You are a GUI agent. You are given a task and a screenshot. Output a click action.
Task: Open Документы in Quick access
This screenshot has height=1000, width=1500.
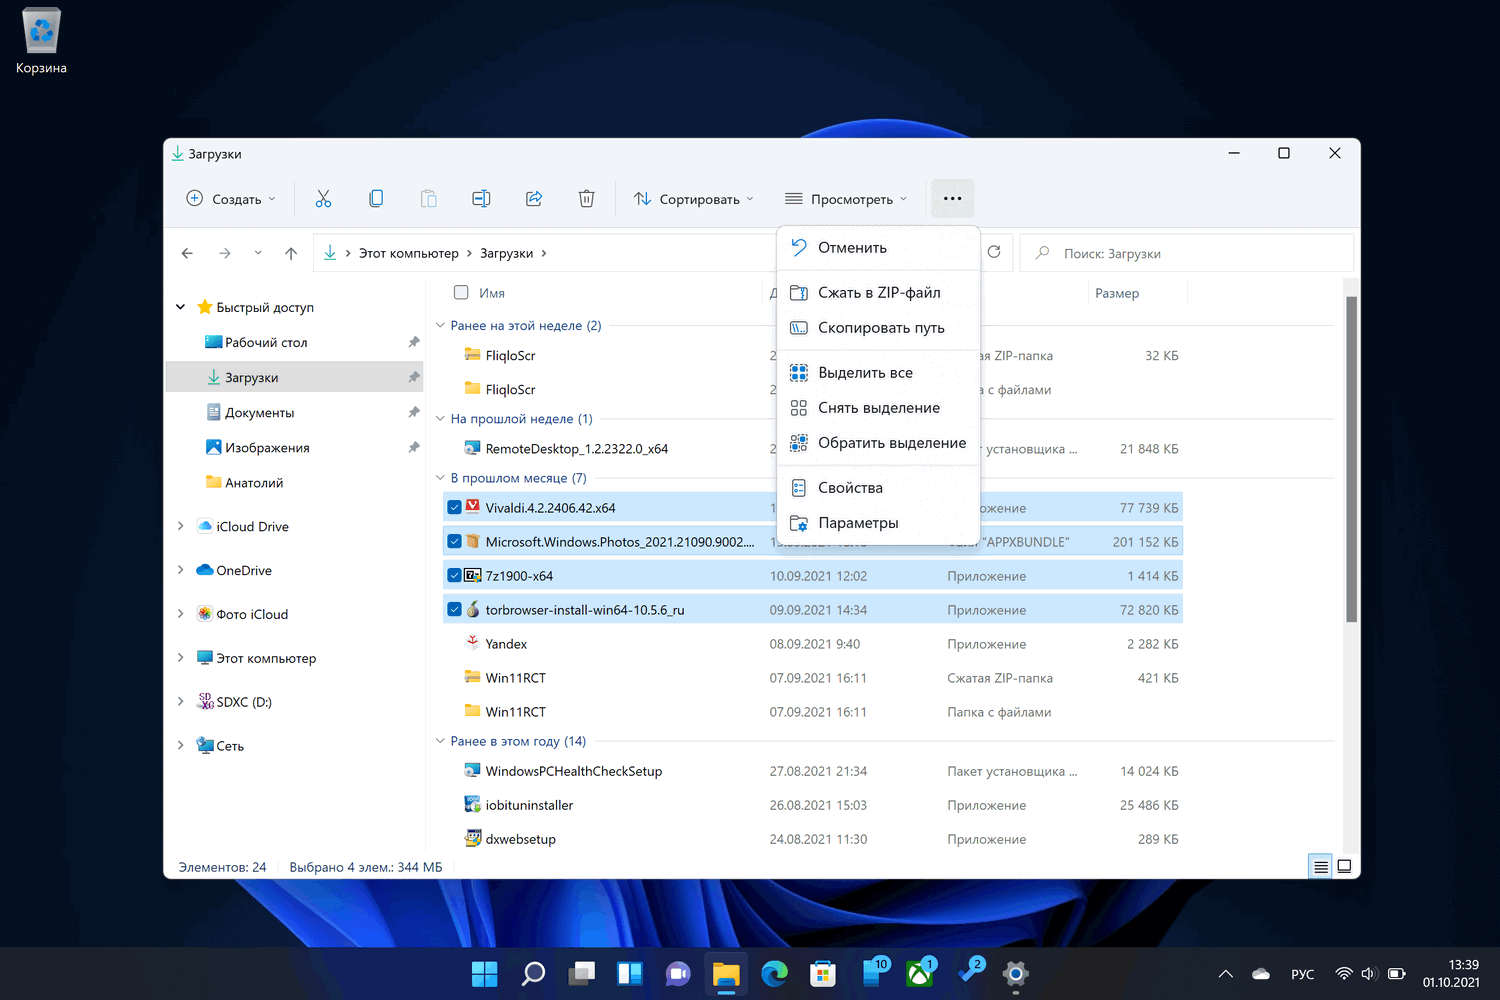click(x=259, y=413)
